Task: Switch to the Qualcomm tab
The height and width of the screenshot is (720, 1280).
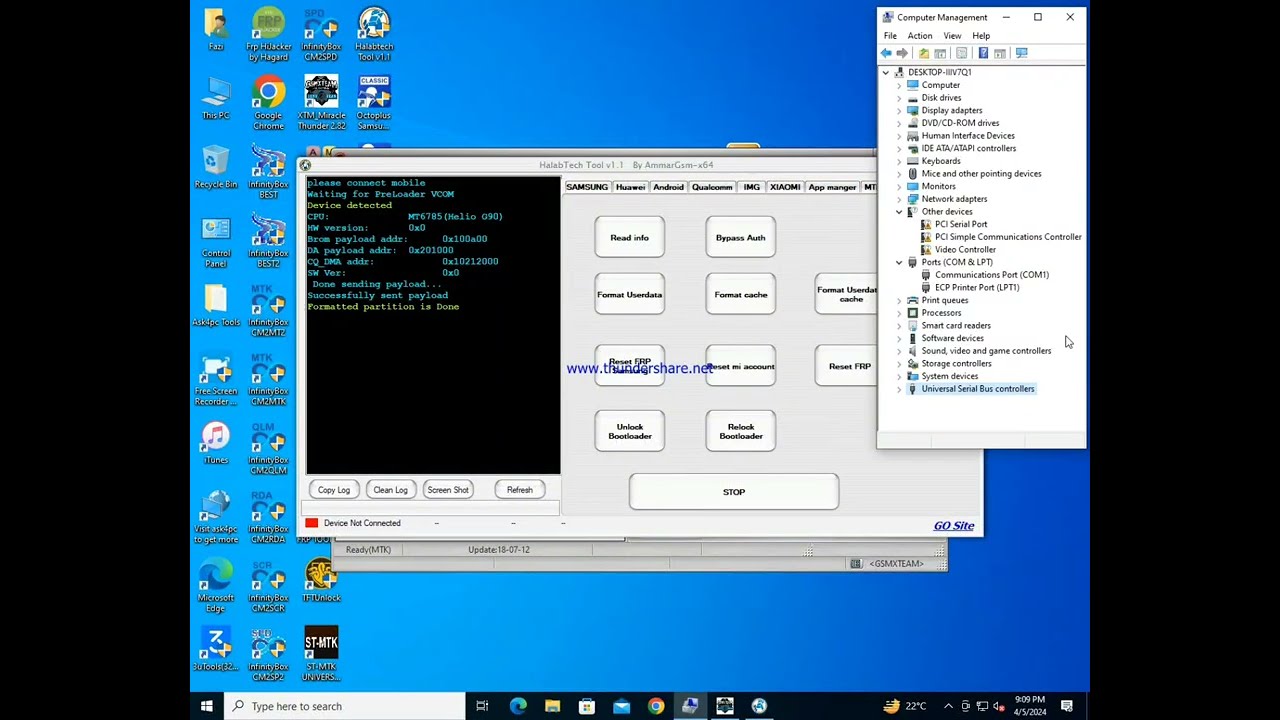Action: 712,187
